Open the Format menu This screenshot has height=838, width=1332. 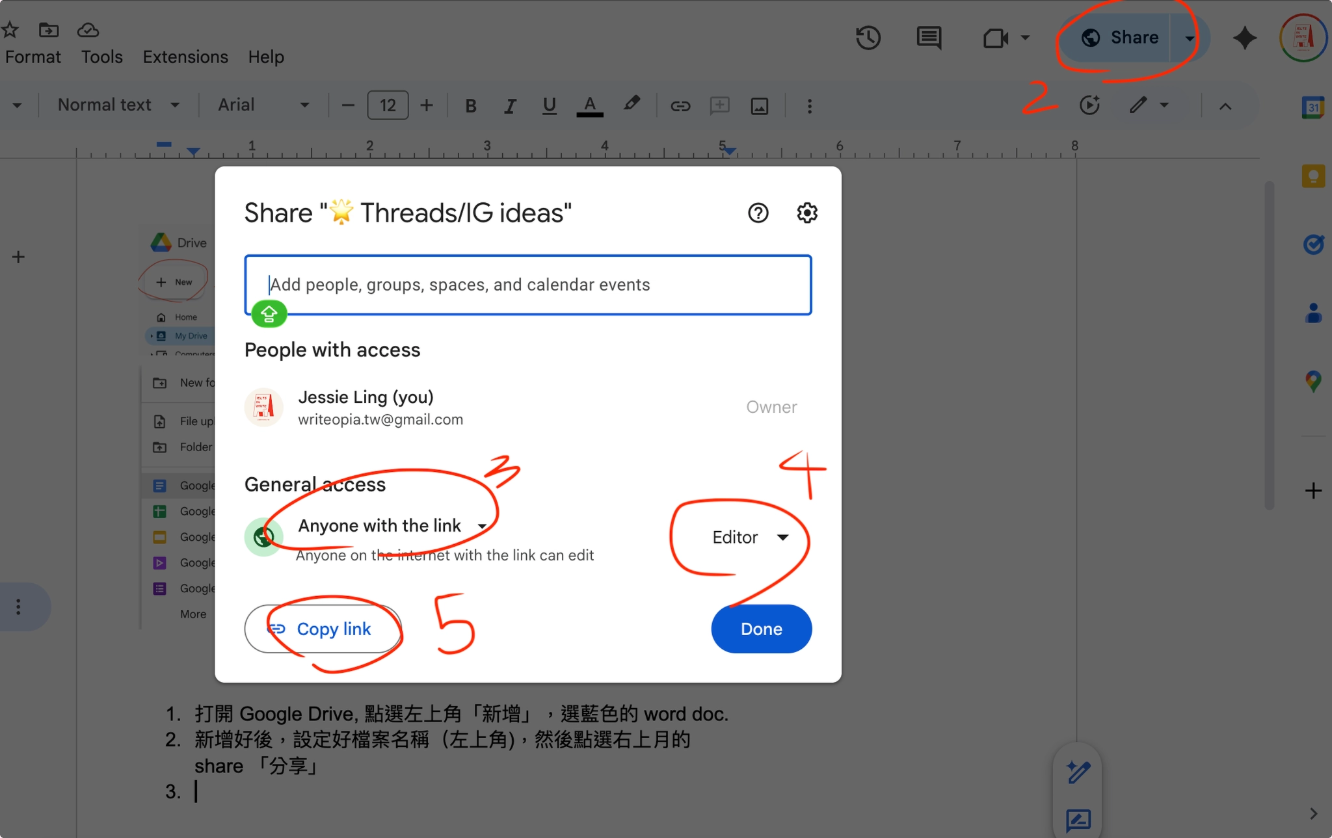33,57
